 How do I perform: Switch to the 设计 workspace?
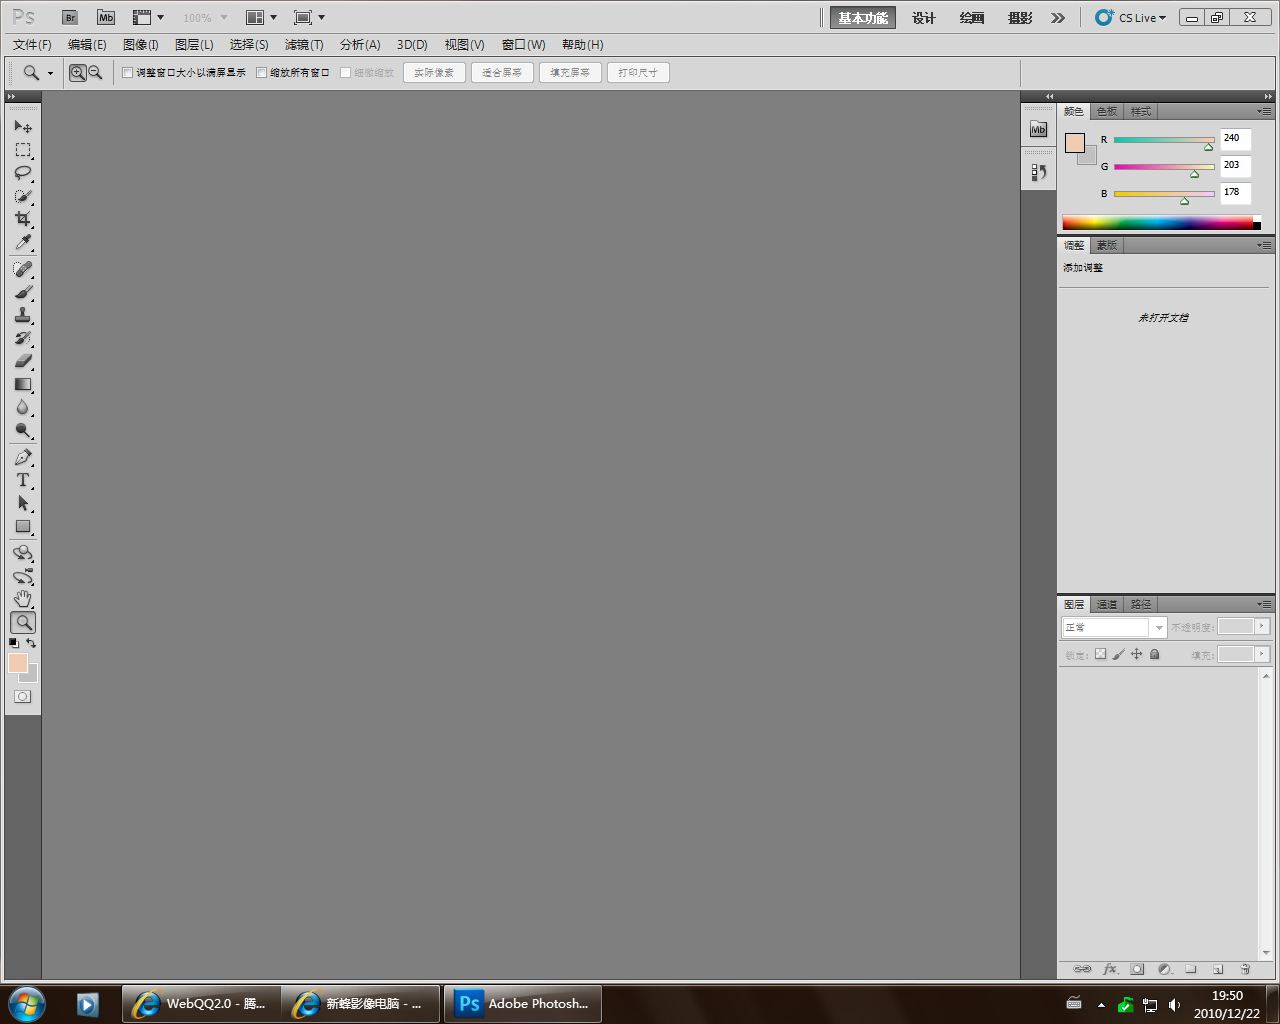923,18
